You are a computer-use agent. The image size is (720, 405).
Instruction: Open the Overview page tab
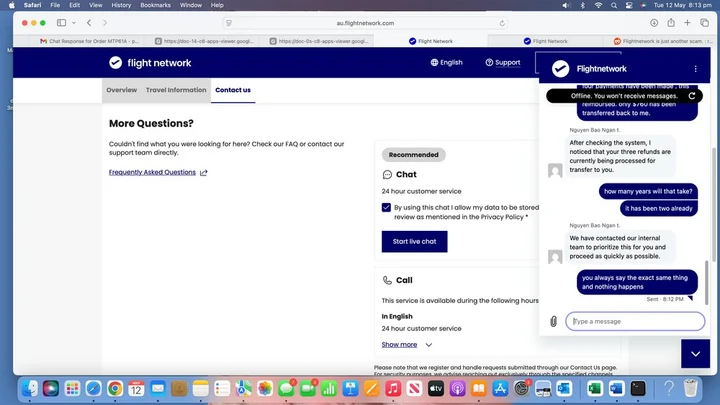click(122, 90)
